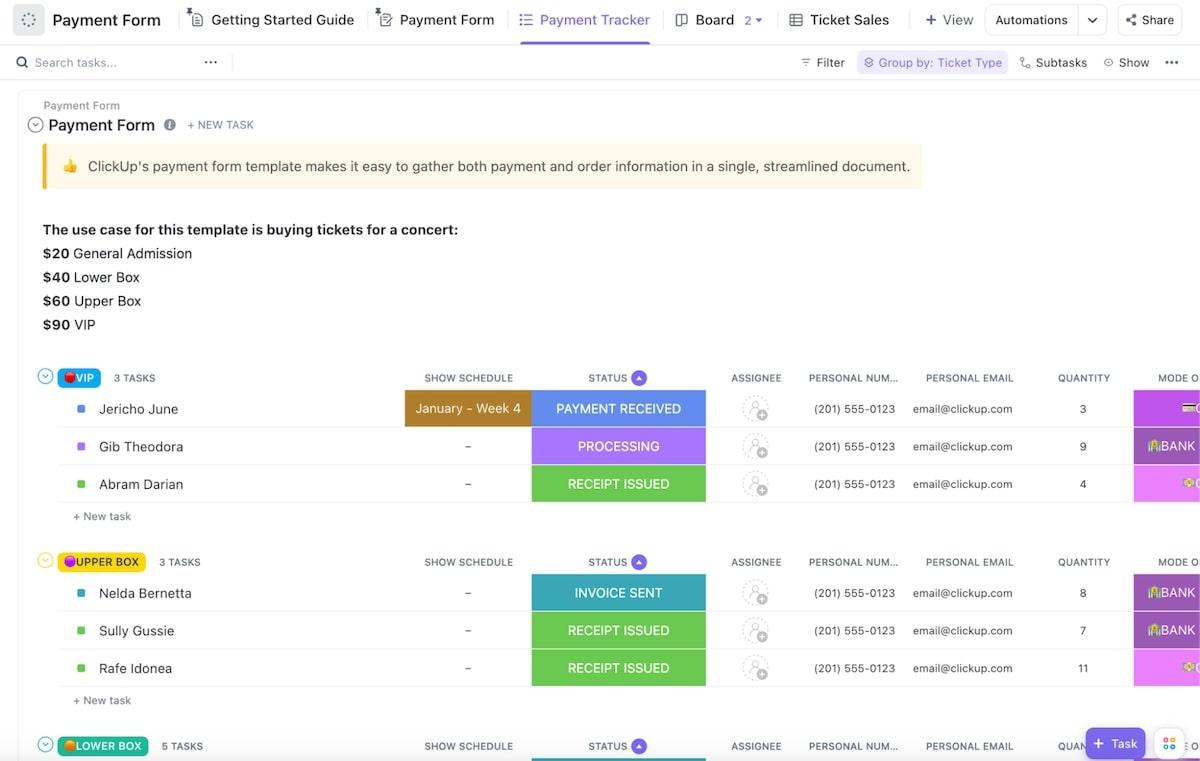Click the Share button
Image resolution: width=1200 pixels, height=761 pixels.
tap(1148, 20)
